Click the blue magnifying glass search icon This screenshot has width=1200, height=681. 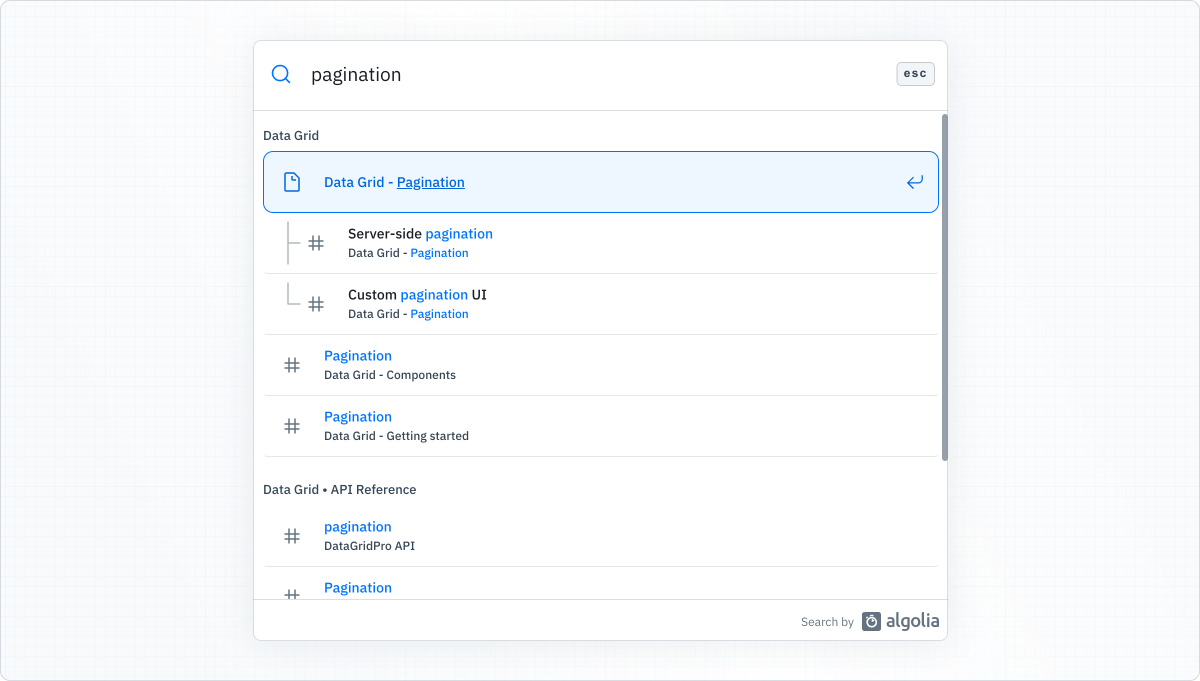280,74
